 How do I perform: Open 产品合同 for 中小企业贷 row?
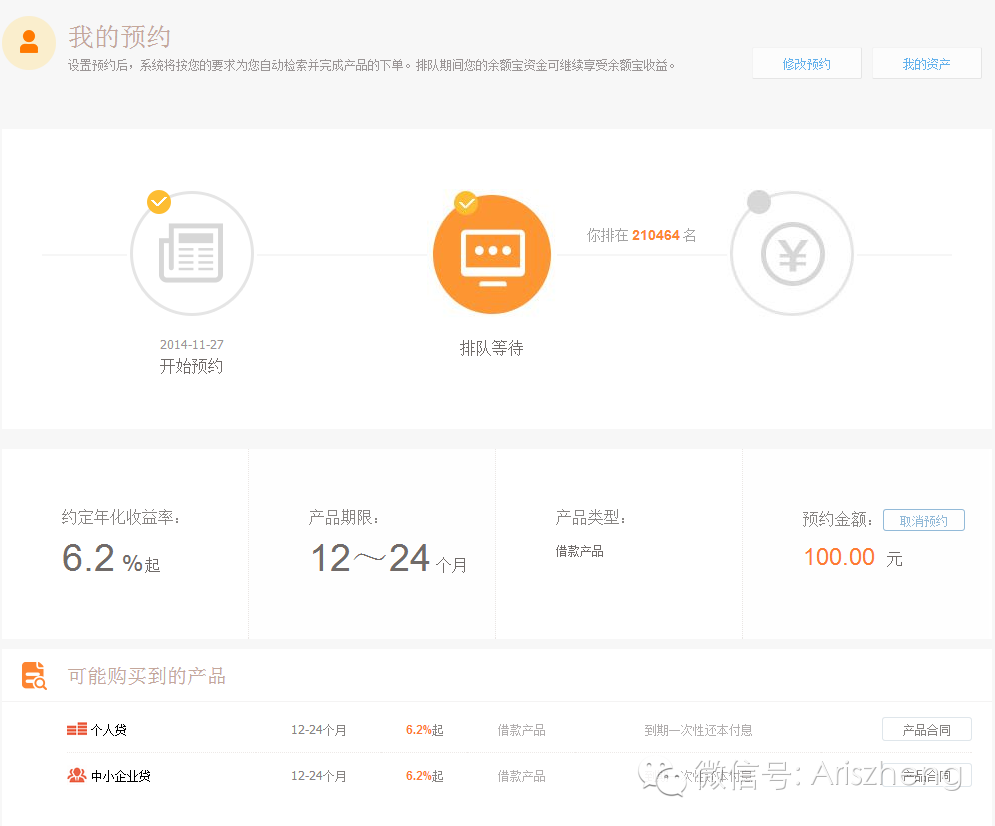tap(926, 775)
